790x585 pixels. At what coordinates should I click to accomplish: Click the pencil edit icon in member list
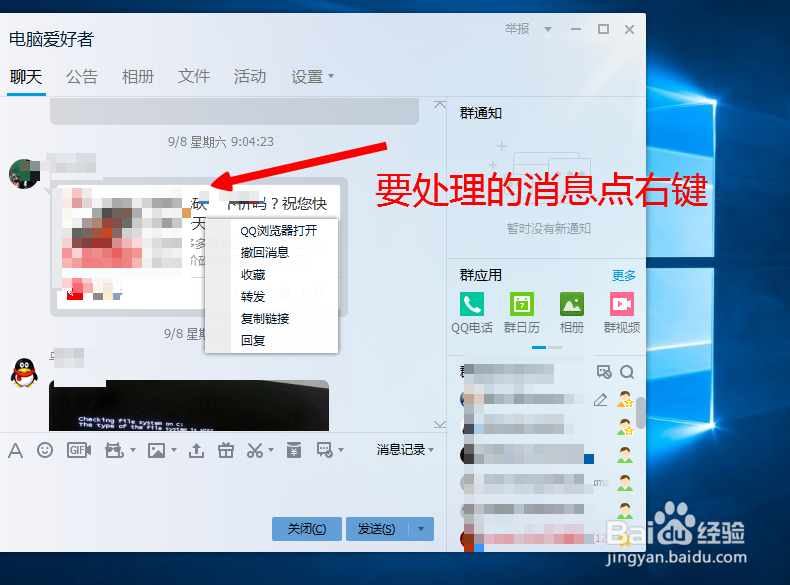click(x=600, y=400)
